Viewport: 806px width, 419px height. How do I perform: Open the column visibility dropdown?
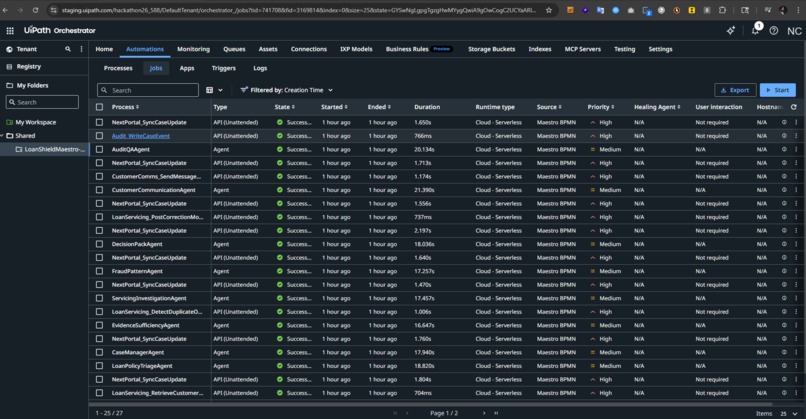click(x=214, y=90)
